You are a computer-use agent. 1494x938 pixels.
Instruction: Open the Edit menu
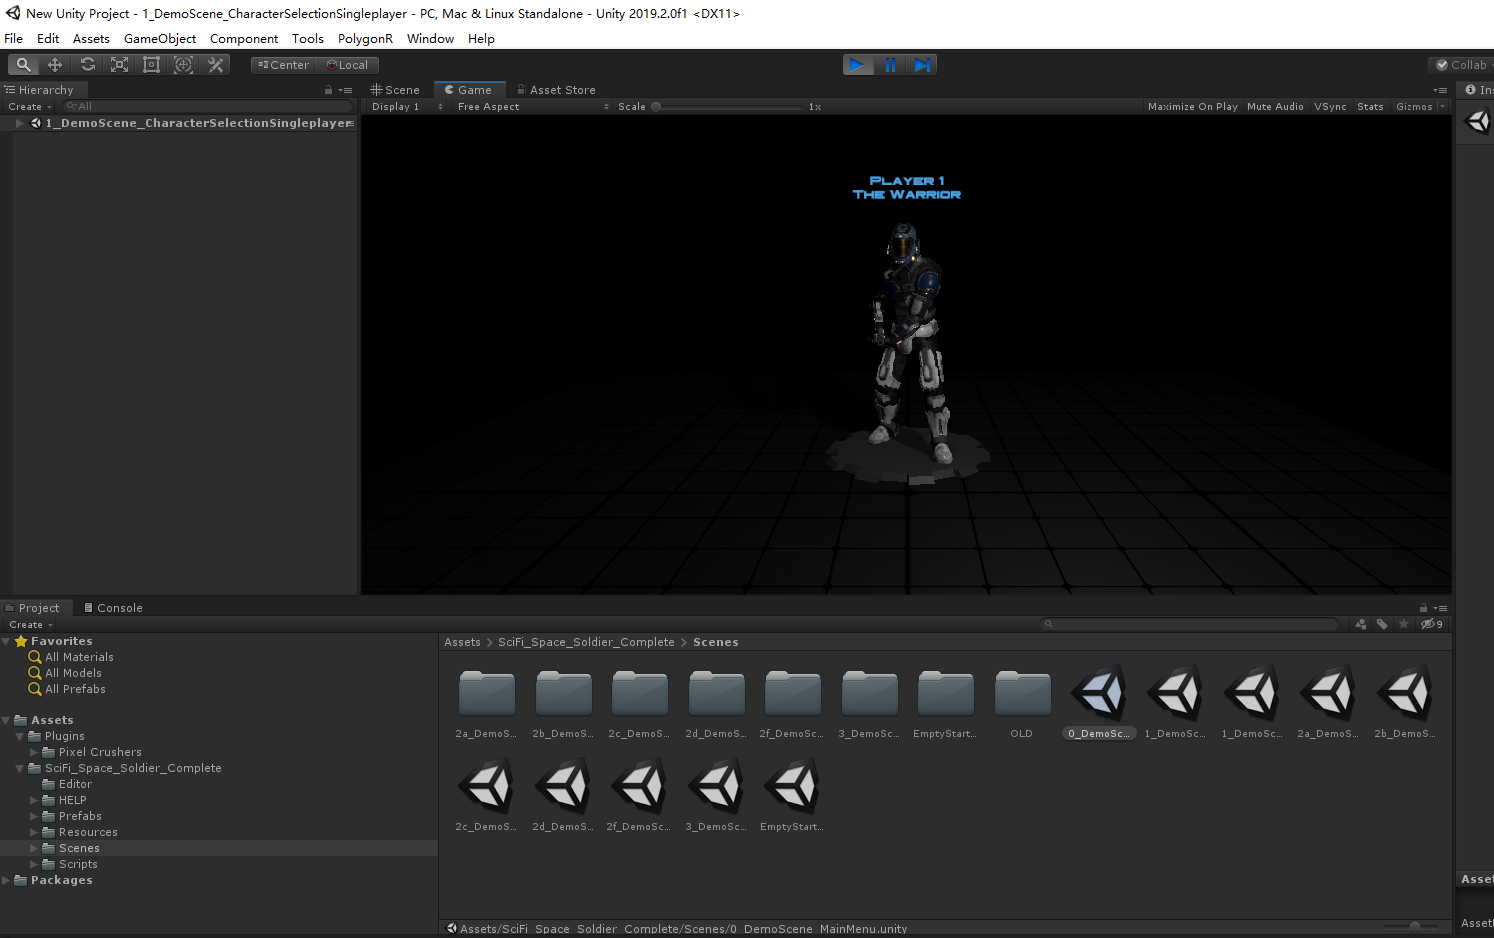48,39
